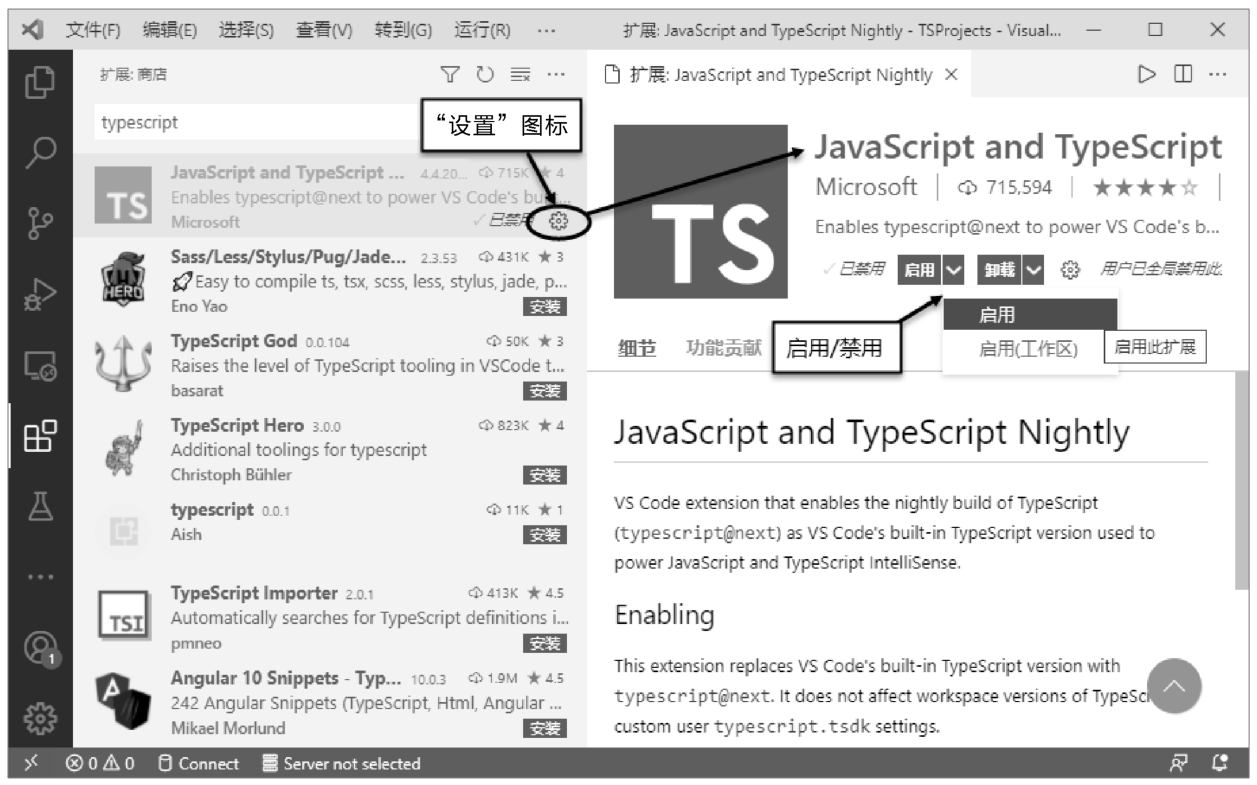Open the Search view in activity bar
This screenshot has height=785, width=1257.
pos(40,152)
